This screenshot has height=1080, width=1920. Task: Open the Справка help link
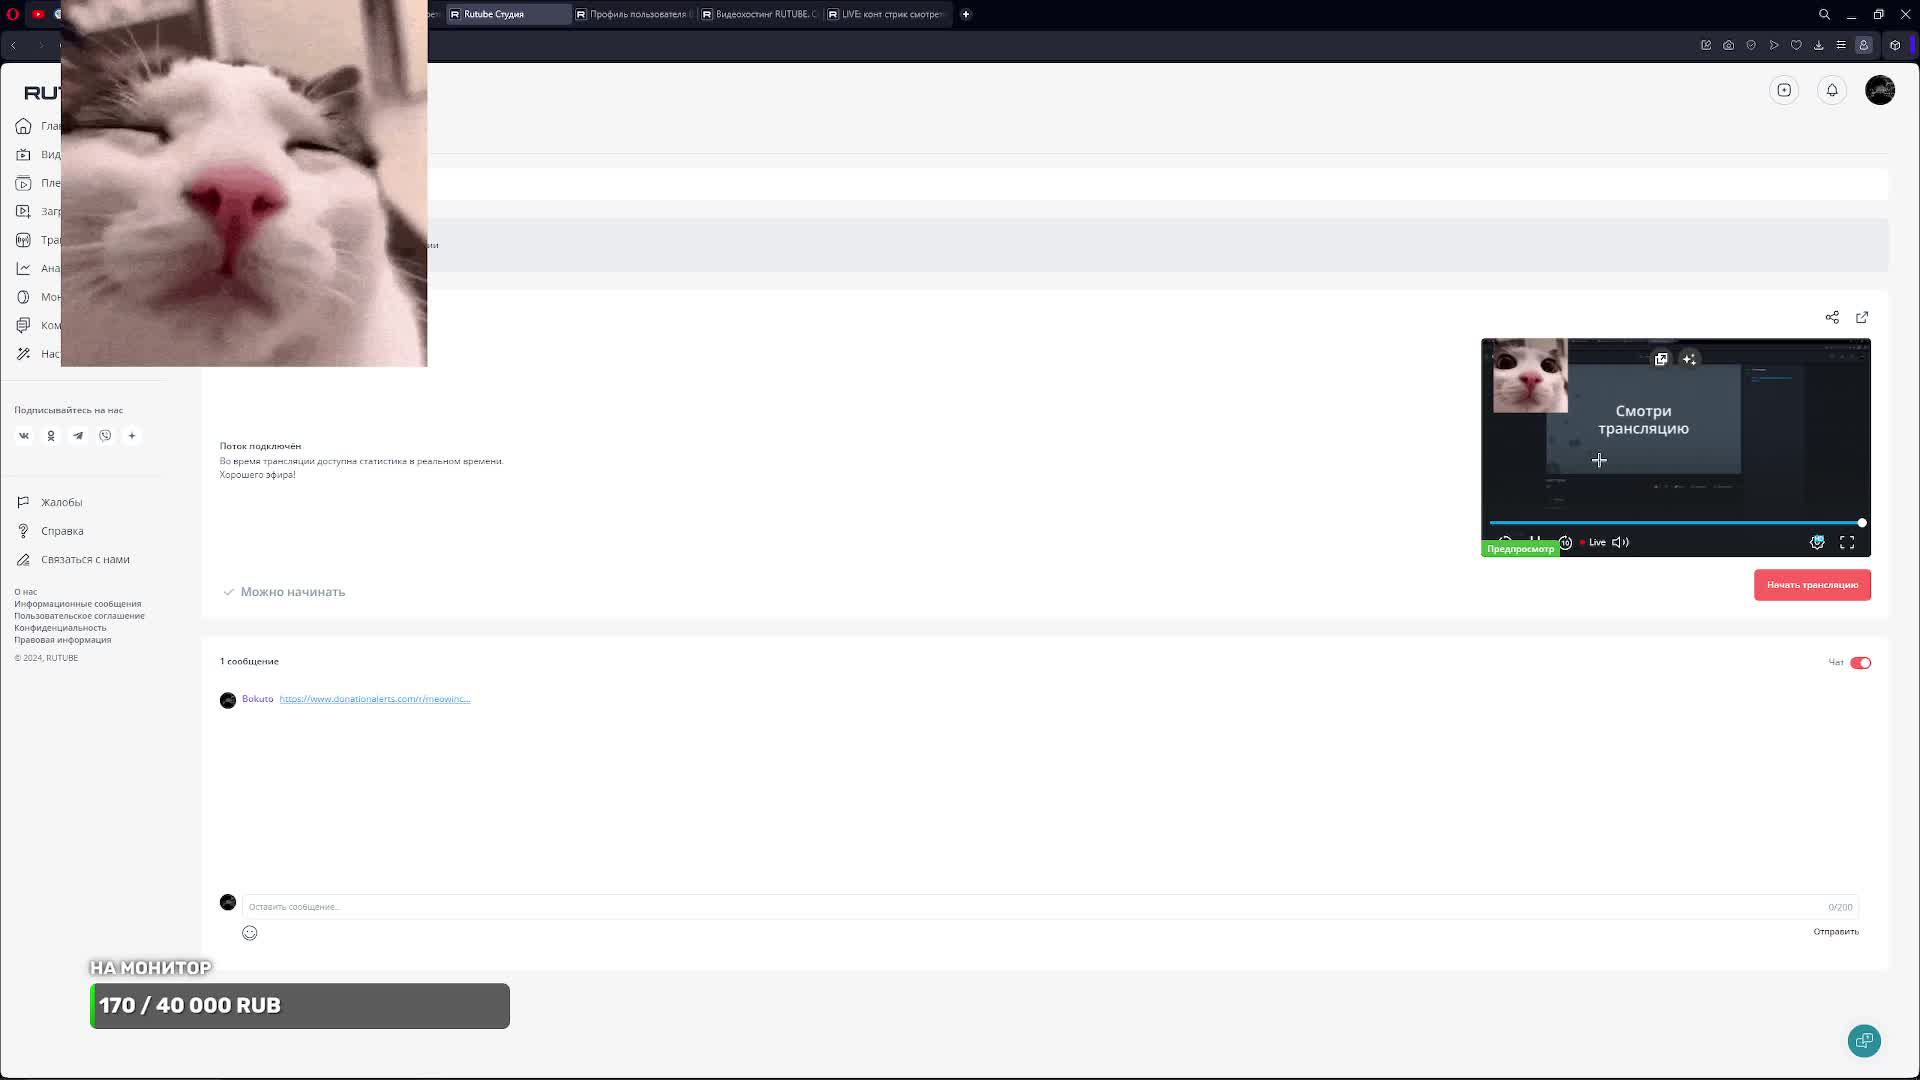[x=62, y=531]
